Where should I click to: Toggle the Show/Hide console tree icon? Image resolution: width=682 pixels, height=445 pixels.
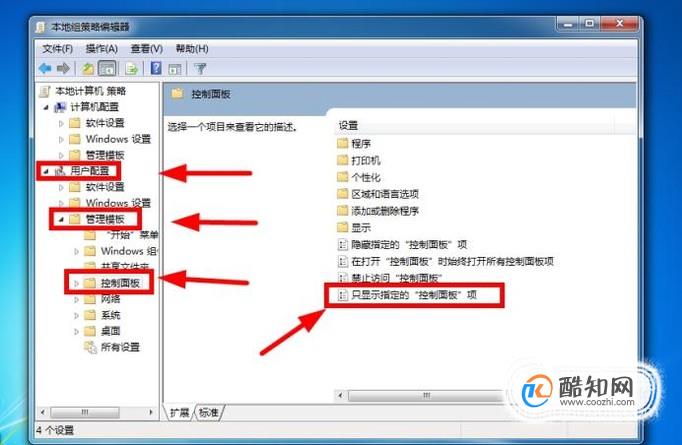click(x=107, y=68)
